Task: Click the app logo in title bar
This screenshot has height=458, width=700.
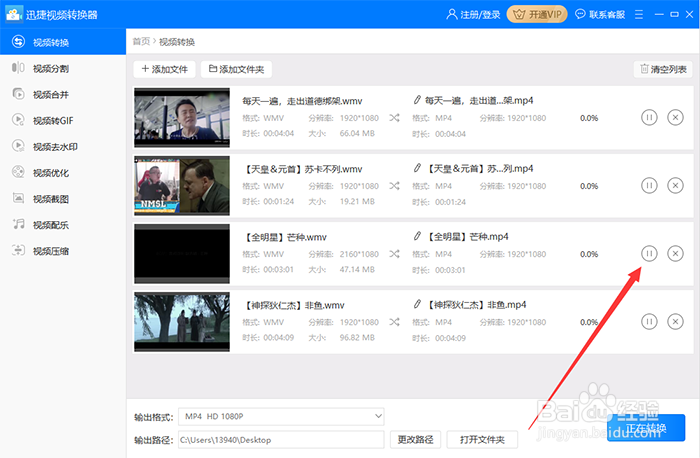Action: pos(14,14)
